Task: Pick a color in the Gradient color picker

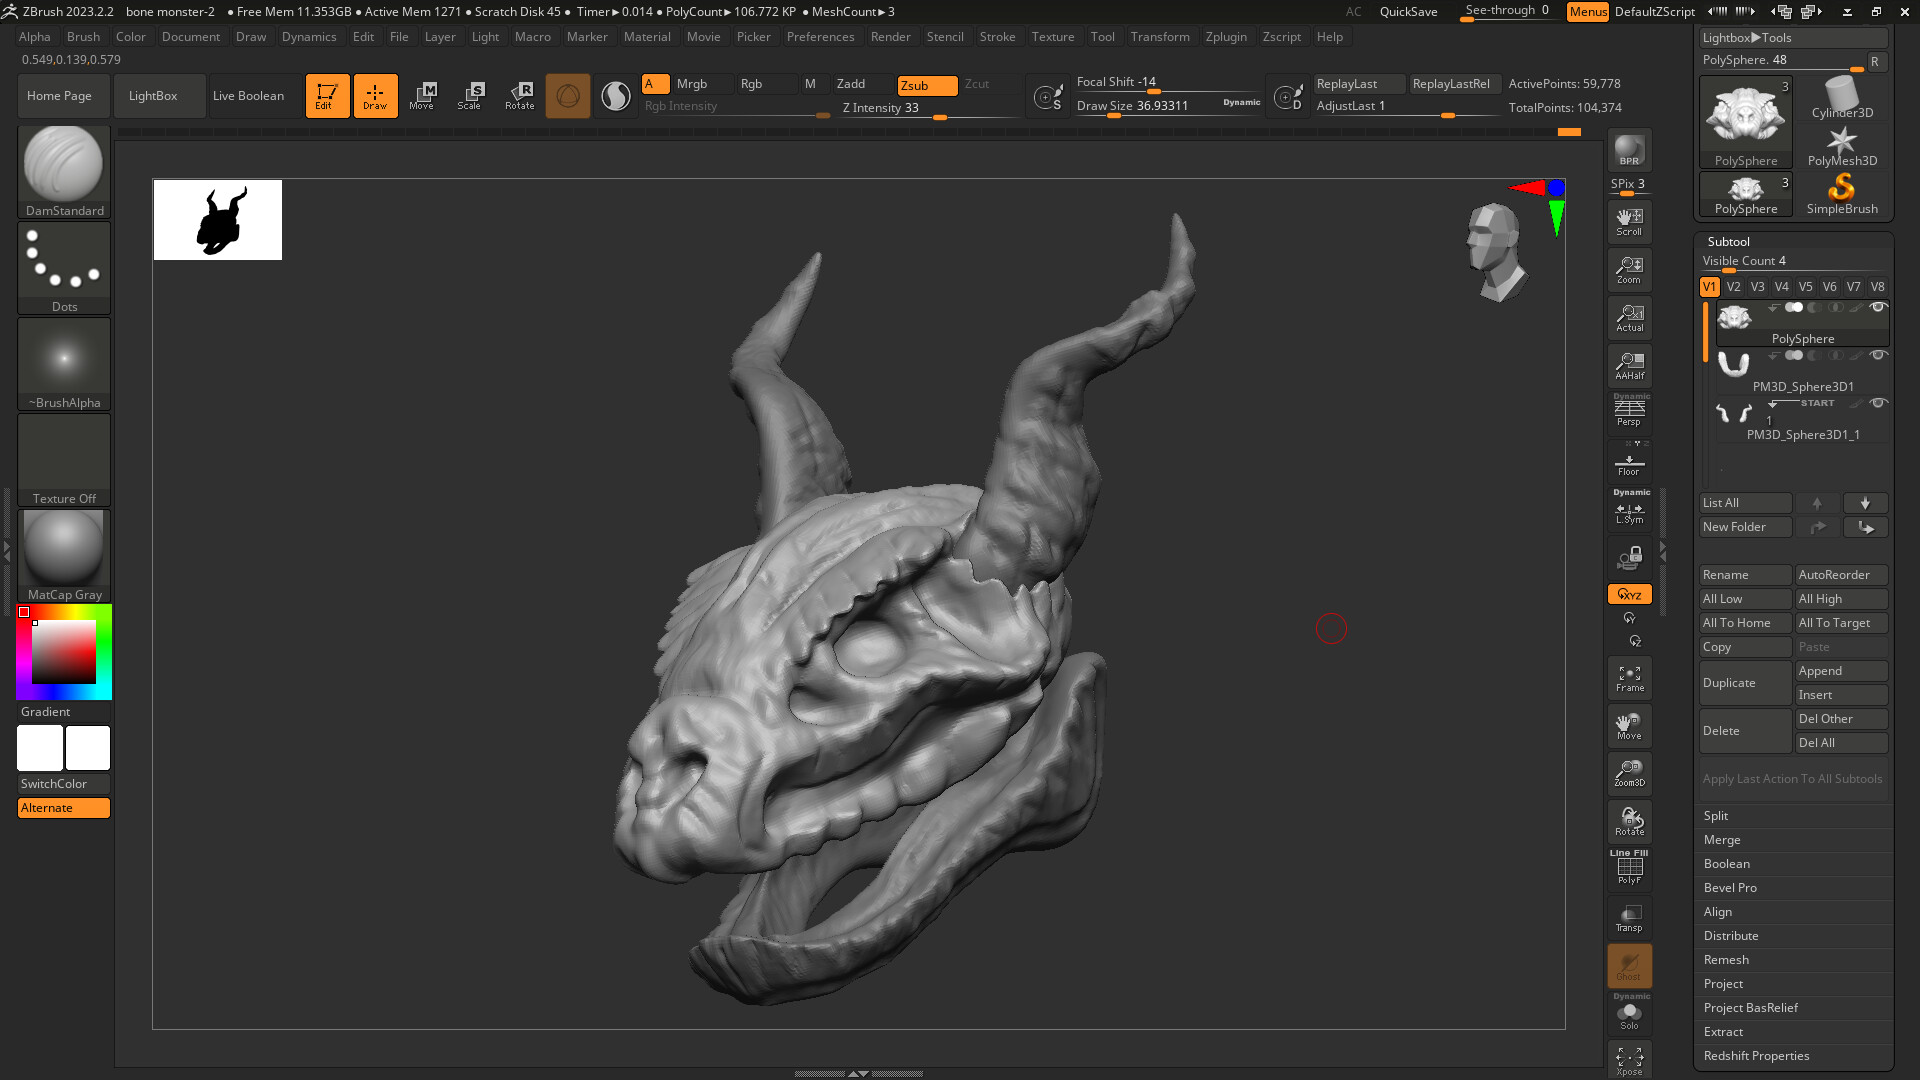Action: pos(63,650)
